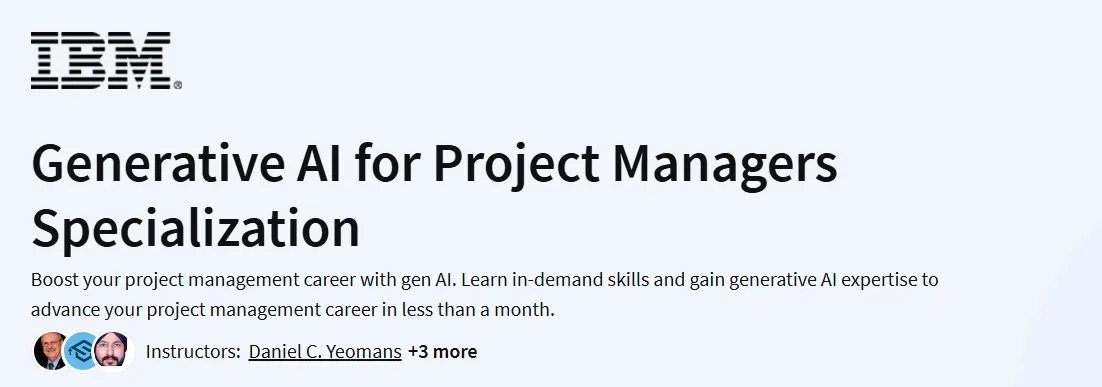The height and width of the screenshot is (387, 1102).
Task: Click the words Project Managers in heading
Action: click(635, 166)
